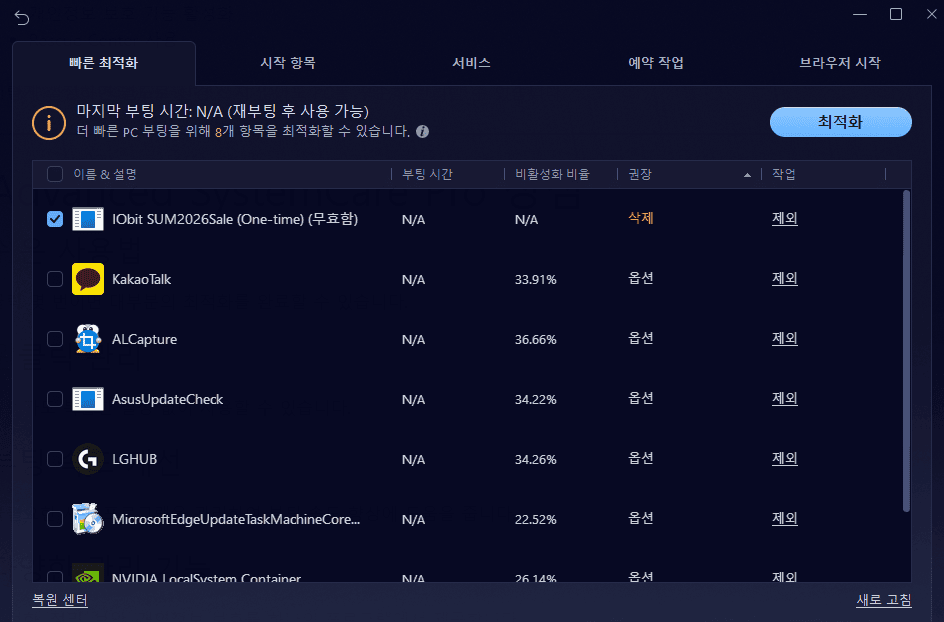Check the MicrosoftEdgeUpdateTaskMachineCore checkbox
The width and height of the screenshot is (944, 622).
[x=55, y=519]
